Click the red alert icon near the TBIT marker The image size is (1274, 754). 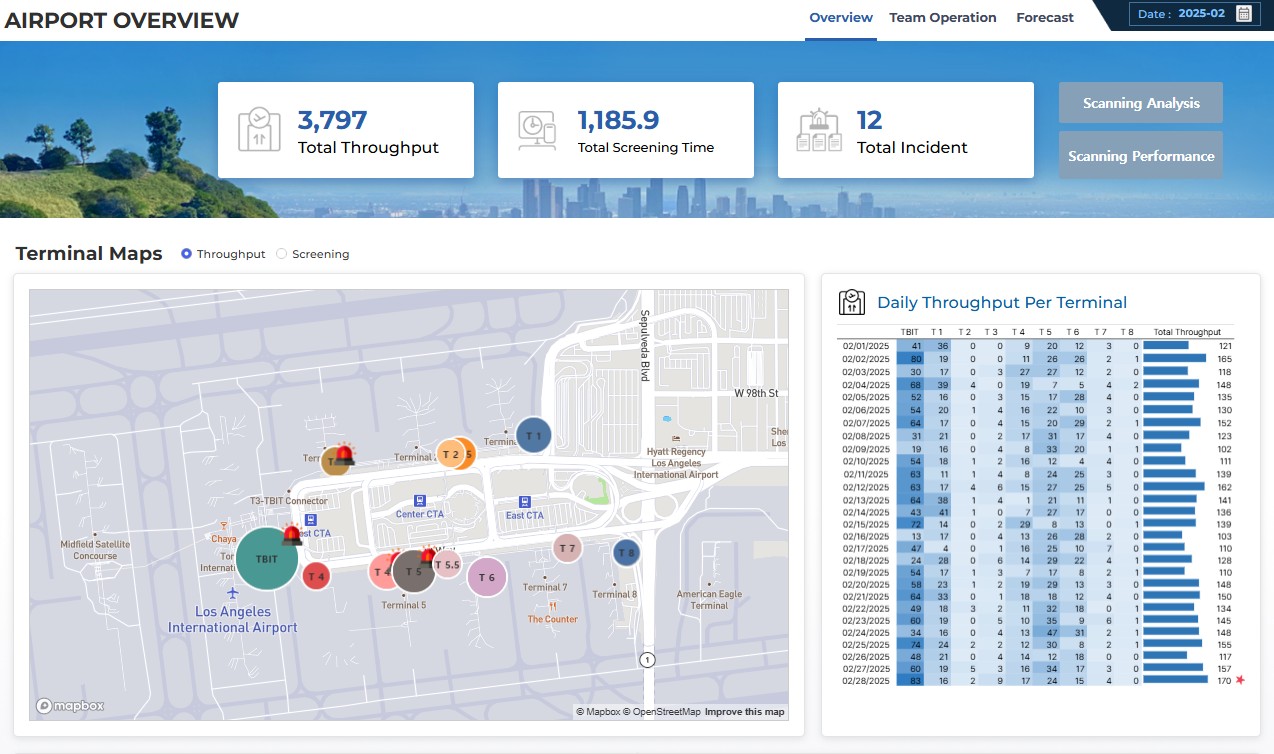tap(293, 536)
